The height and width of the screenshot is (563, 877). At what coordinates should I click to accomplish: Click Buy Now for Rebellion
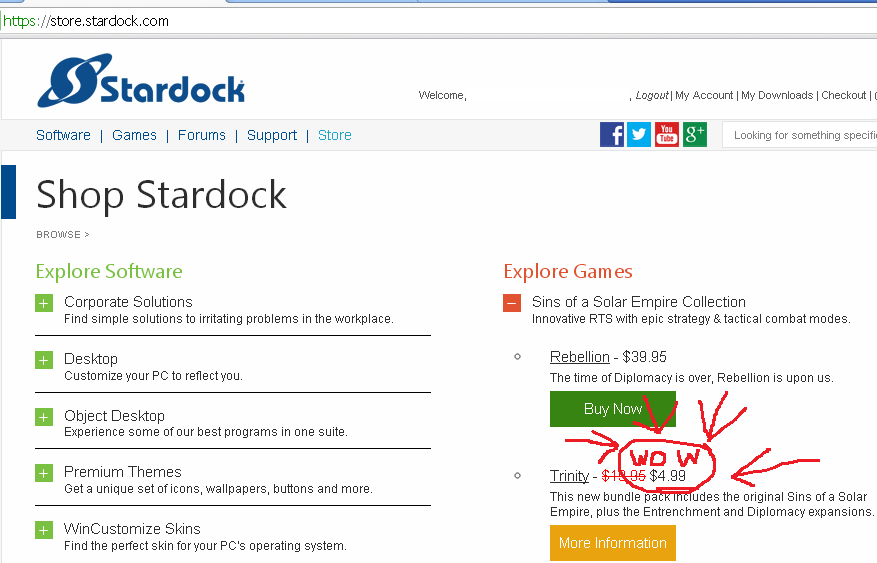tap(612, 409)
